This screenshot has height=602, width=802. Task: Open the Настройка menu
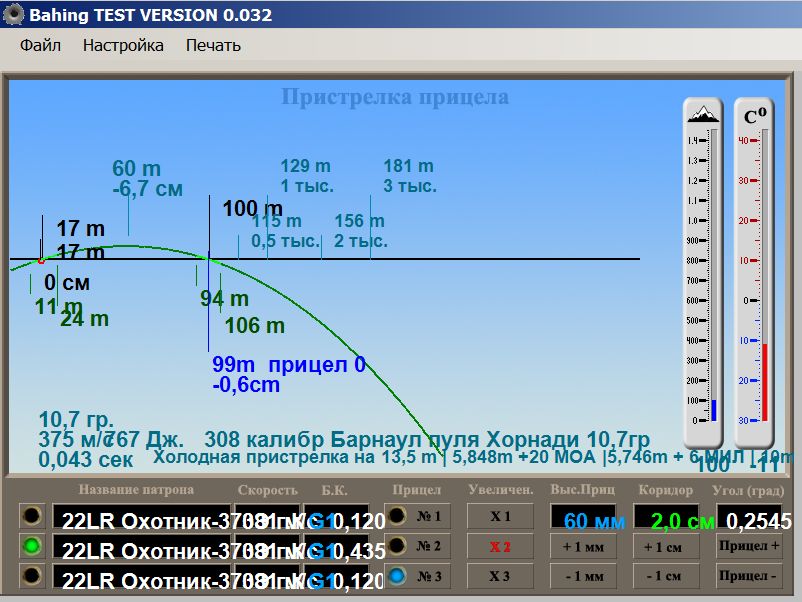[123, 46]
